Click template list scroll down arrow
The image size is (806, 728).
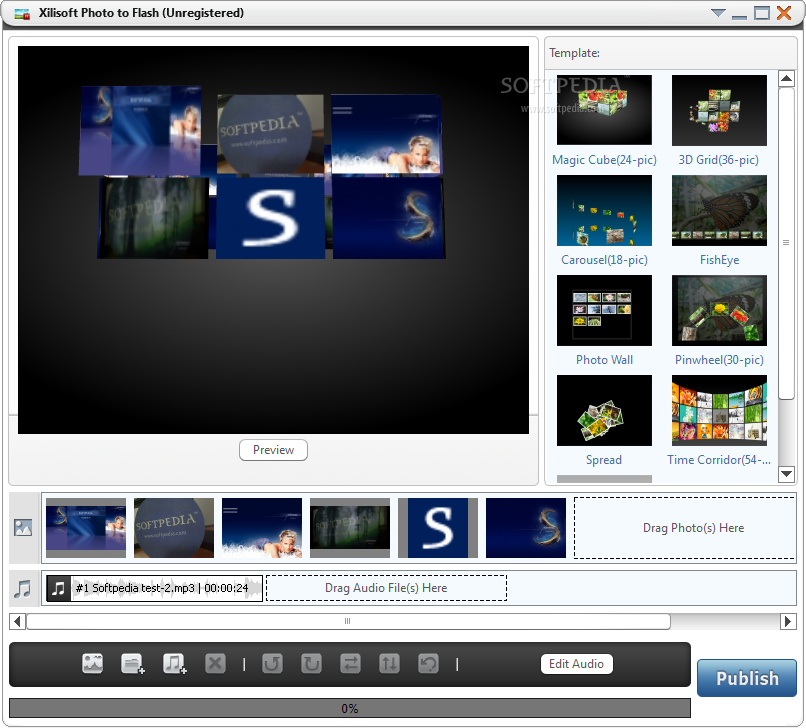point(786,474)
